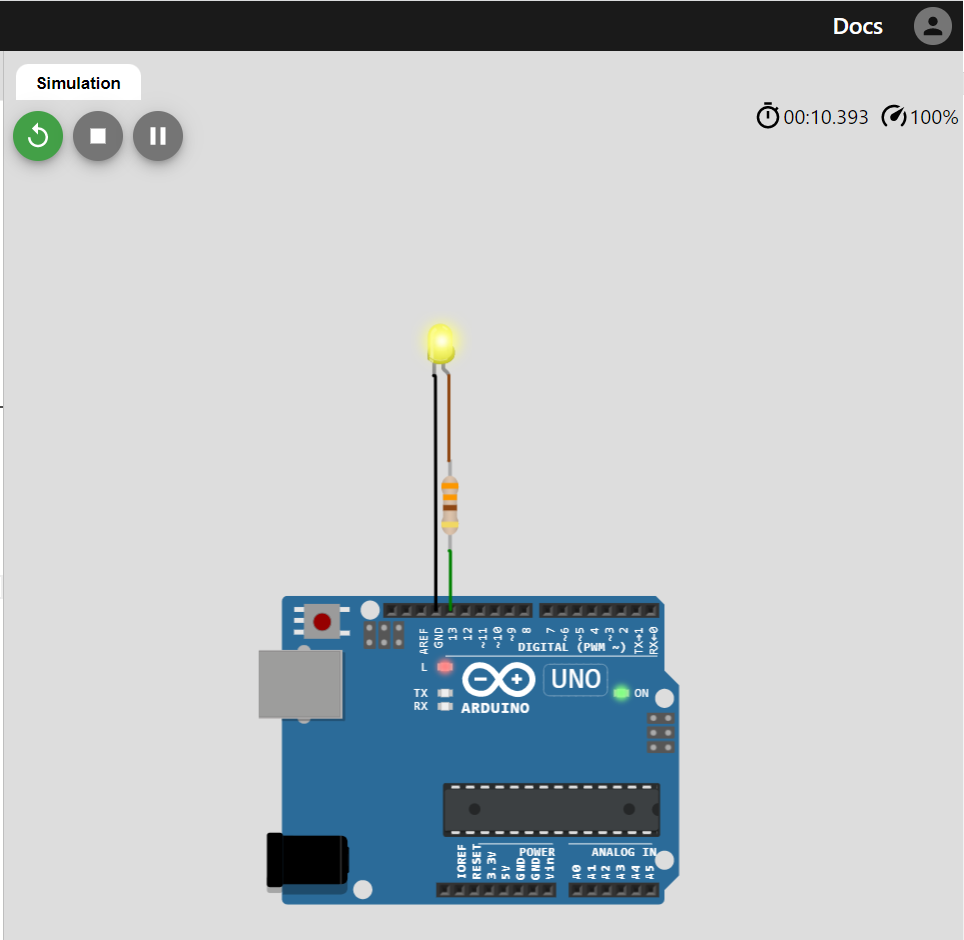This screenshot has width=964, height=940.
Task: Select the glowing yellow LED
Action: point(441,344)
